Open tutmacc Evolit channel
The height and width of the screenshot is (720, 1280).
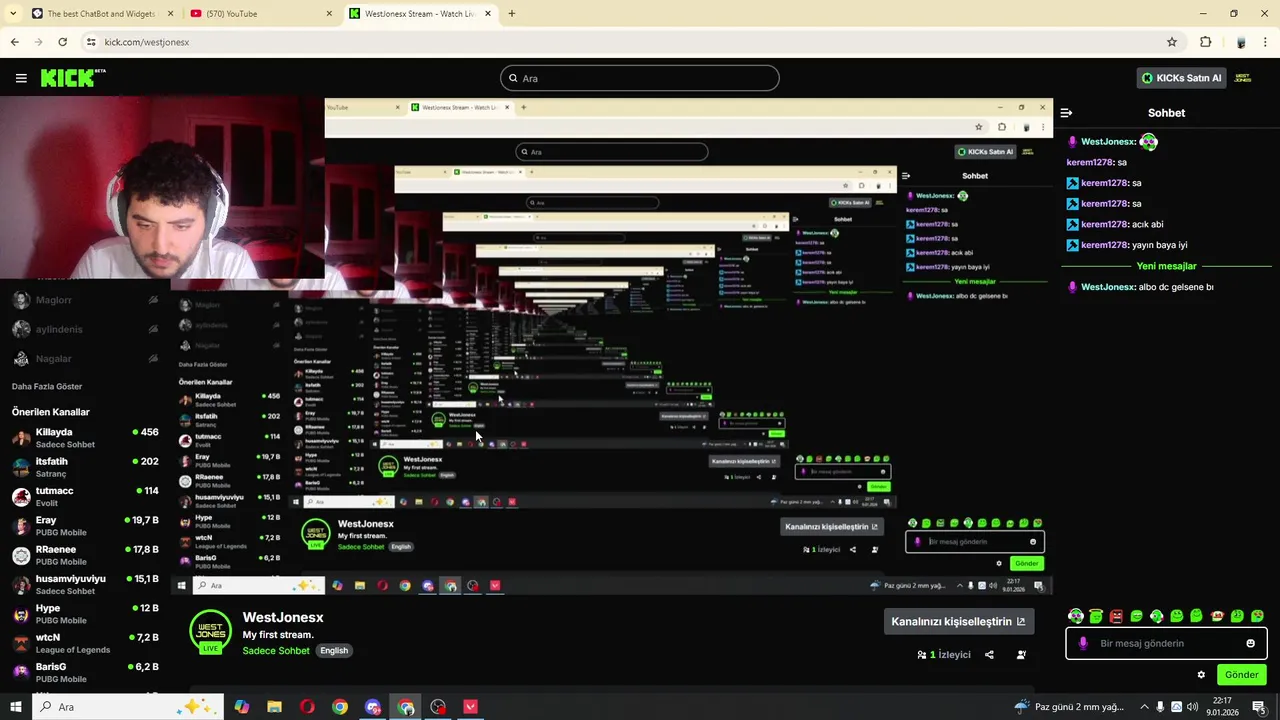pyautogui.click(x=85, y=497)
